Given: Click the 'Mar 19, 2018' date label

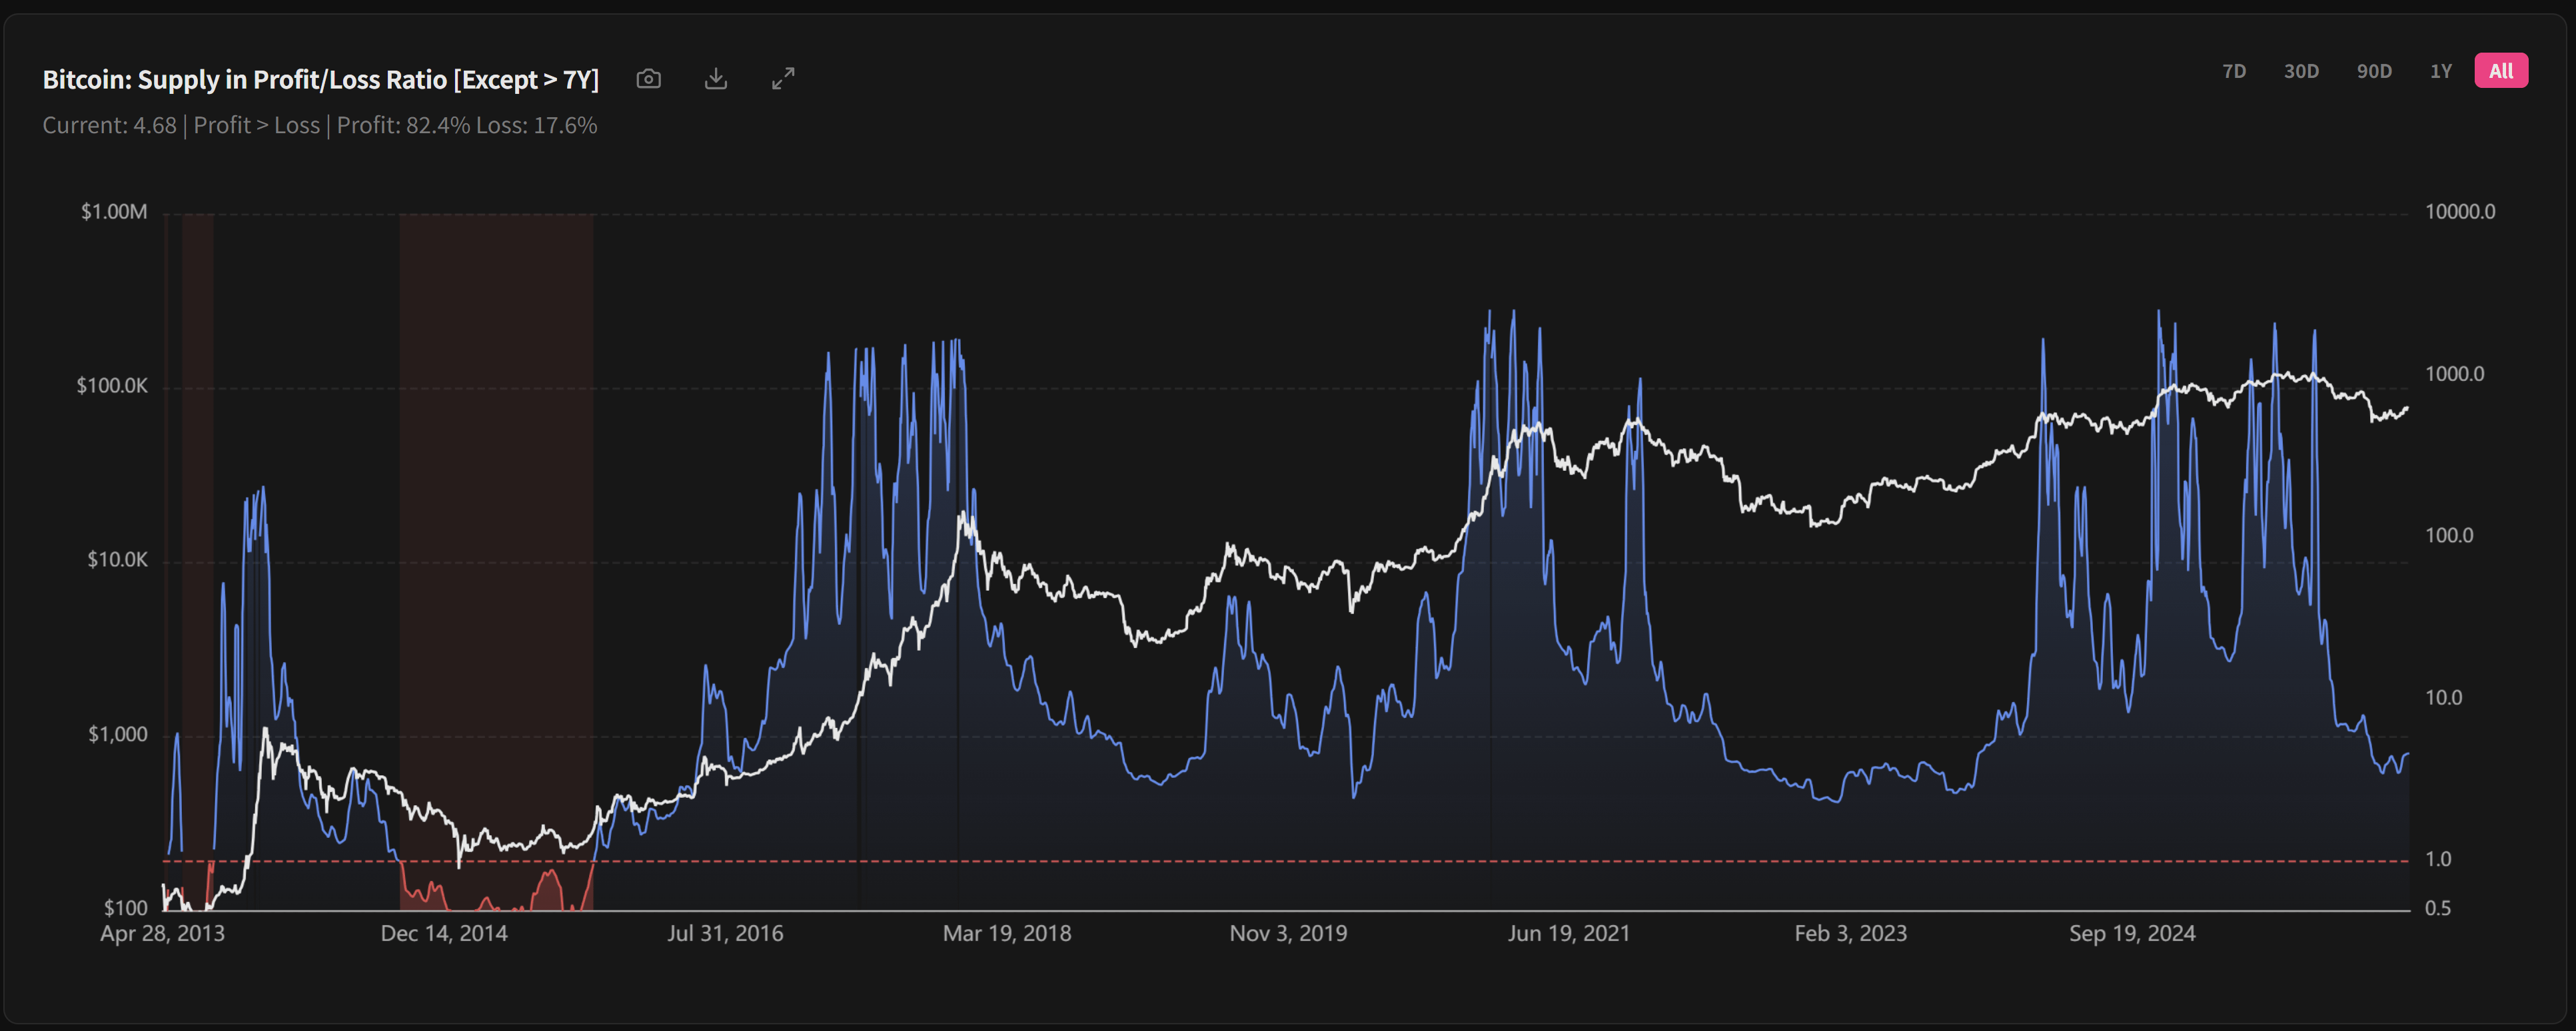Looking at the screenshot, I should (x=1007, y=934).
